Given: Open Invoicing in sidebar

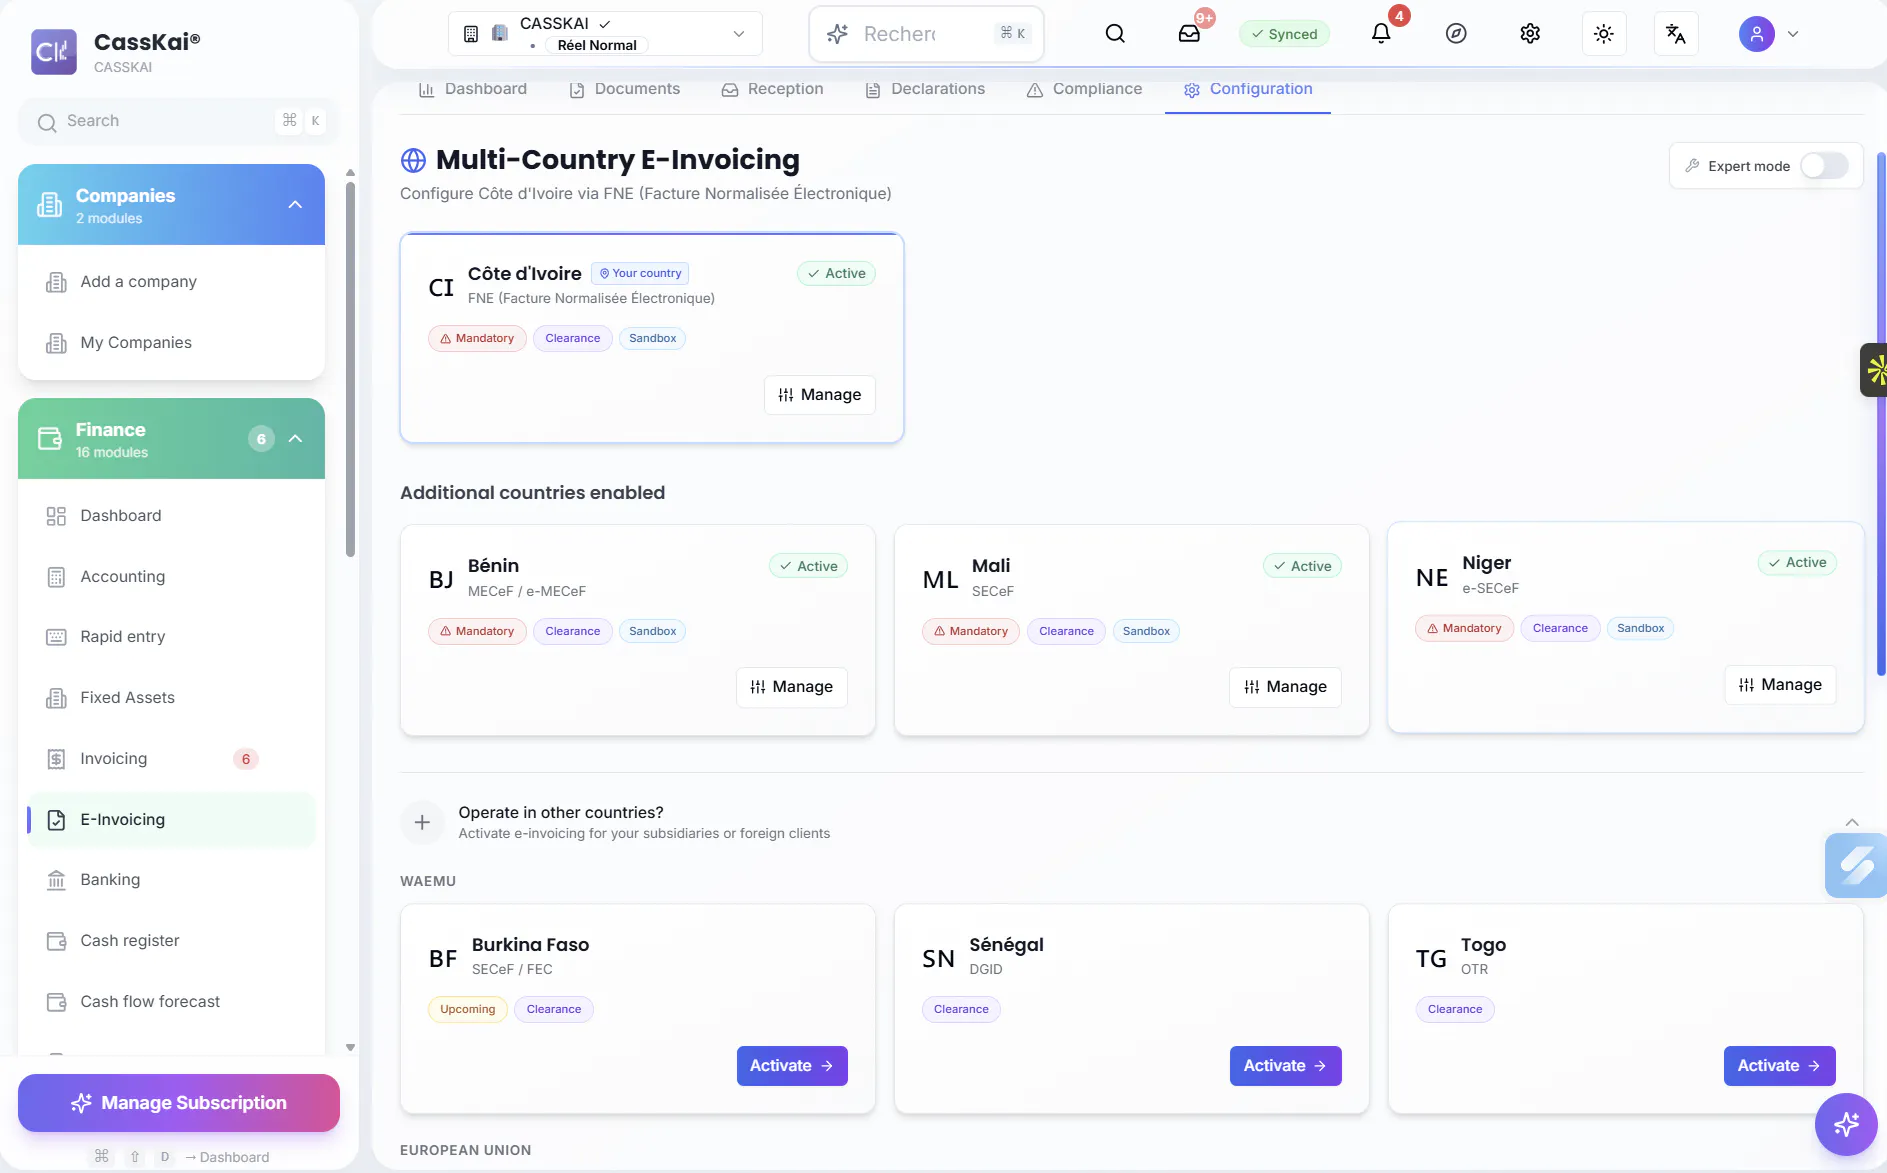Looking at the screenshot, I should point(171,759).
